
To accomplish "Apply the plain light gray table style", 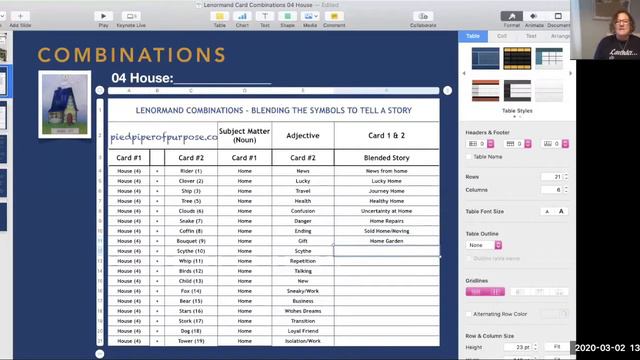I will 549,91.
